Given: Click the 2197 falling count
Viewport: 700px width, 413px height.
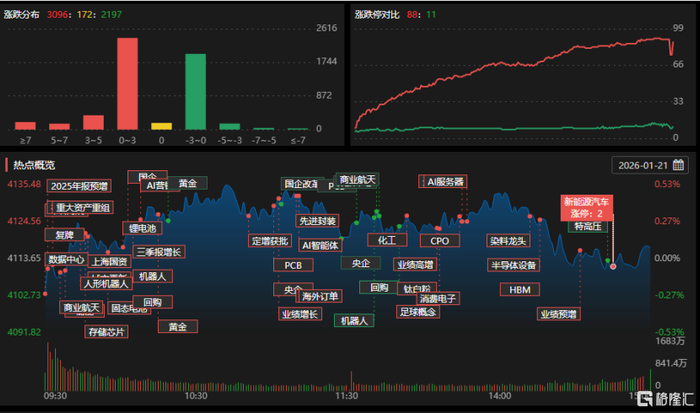Looking at the screenshot, I should 111,14.
